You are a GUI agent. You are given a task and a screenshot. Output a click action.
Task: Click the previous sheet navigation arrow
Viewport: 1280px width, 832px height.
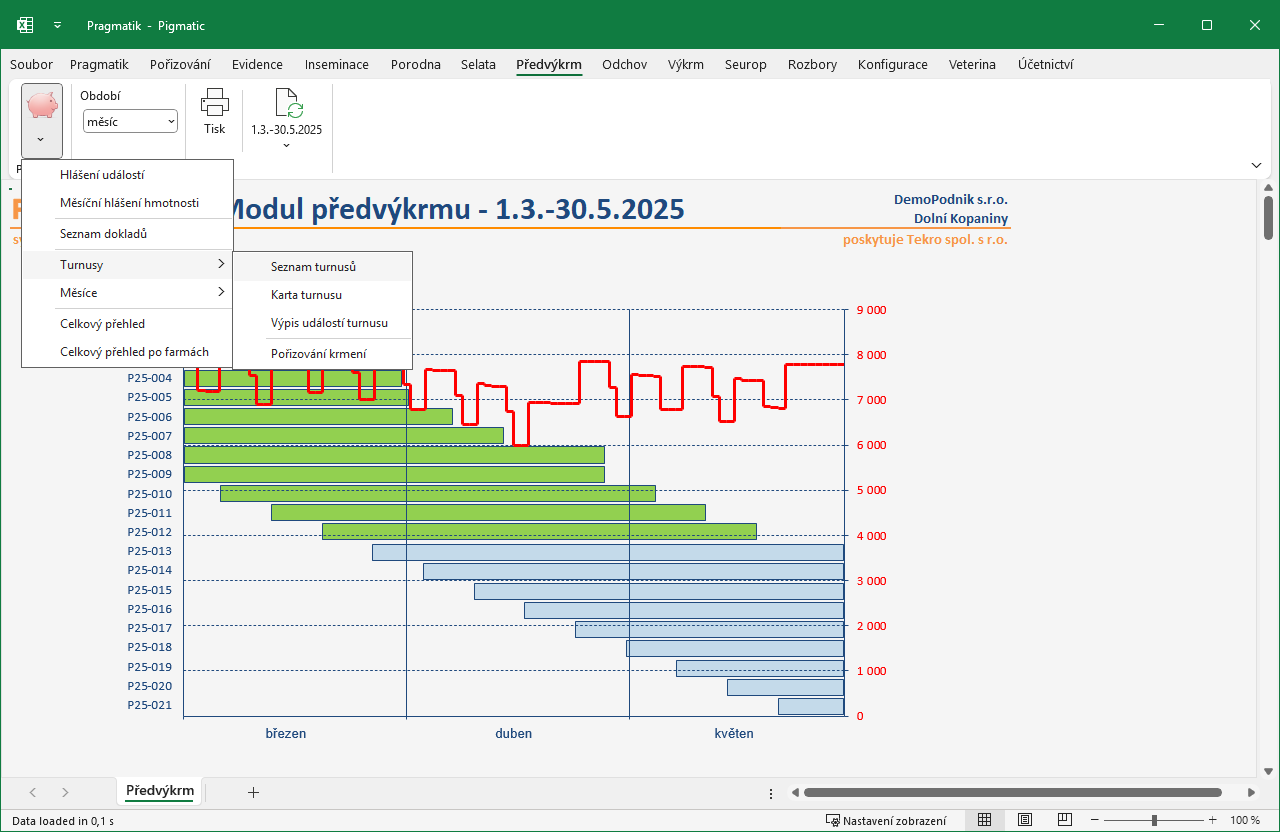tap(33, 792)
